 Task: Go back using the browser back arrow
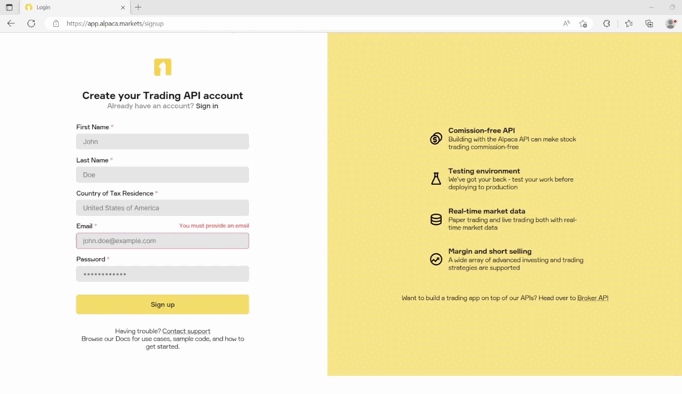click(11, 23)
